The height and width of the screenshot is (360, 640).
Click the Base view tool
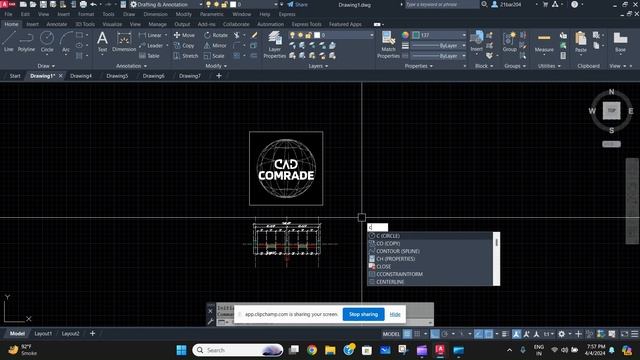point(620,41)
